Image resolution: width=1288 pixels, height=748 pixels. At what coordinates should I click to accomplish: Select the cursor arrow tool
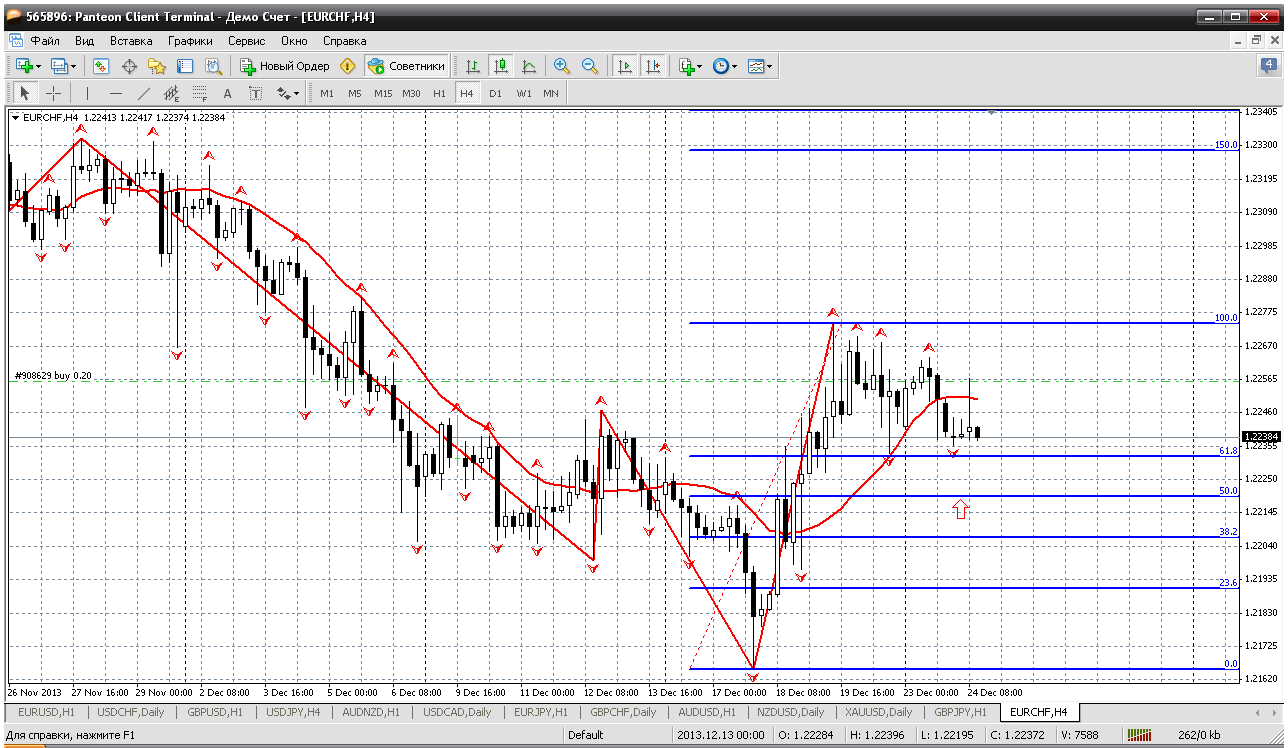25,93
